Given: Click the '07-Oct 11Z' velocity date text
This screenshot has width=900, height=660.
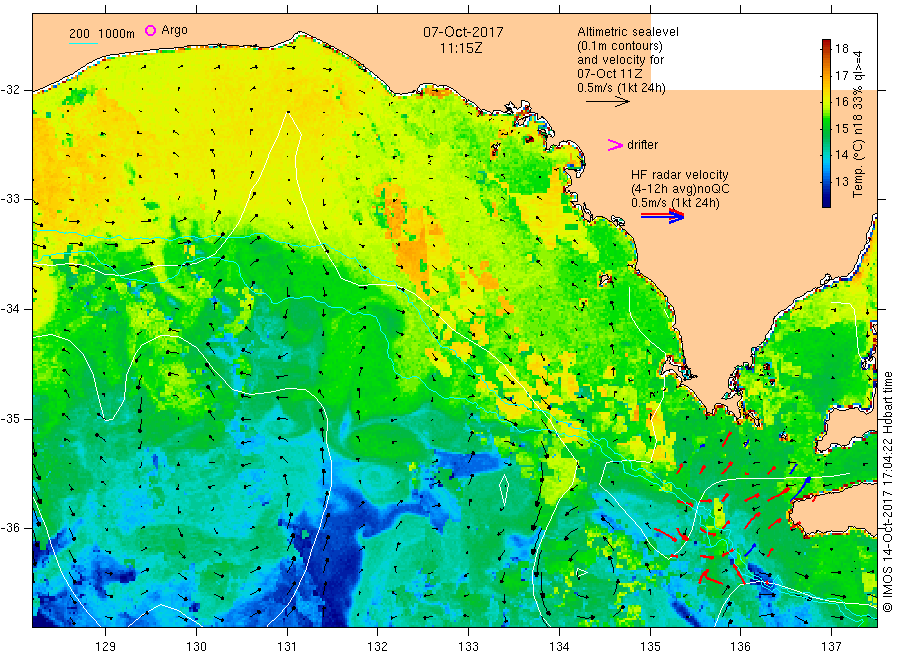Looking at the screenshot, I should [x=610, y=74].
